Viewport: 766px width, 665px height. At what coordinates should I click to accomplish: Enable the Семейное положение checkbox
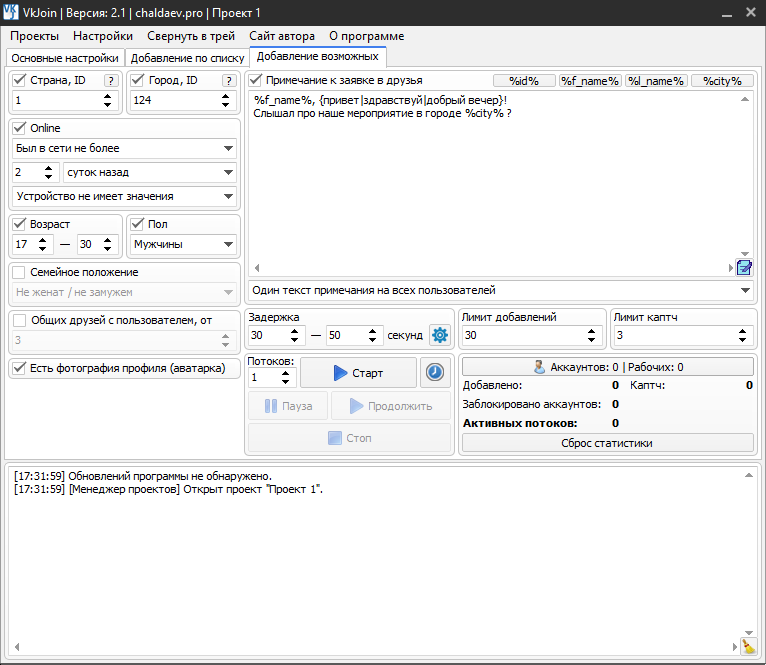coord(19,272)
